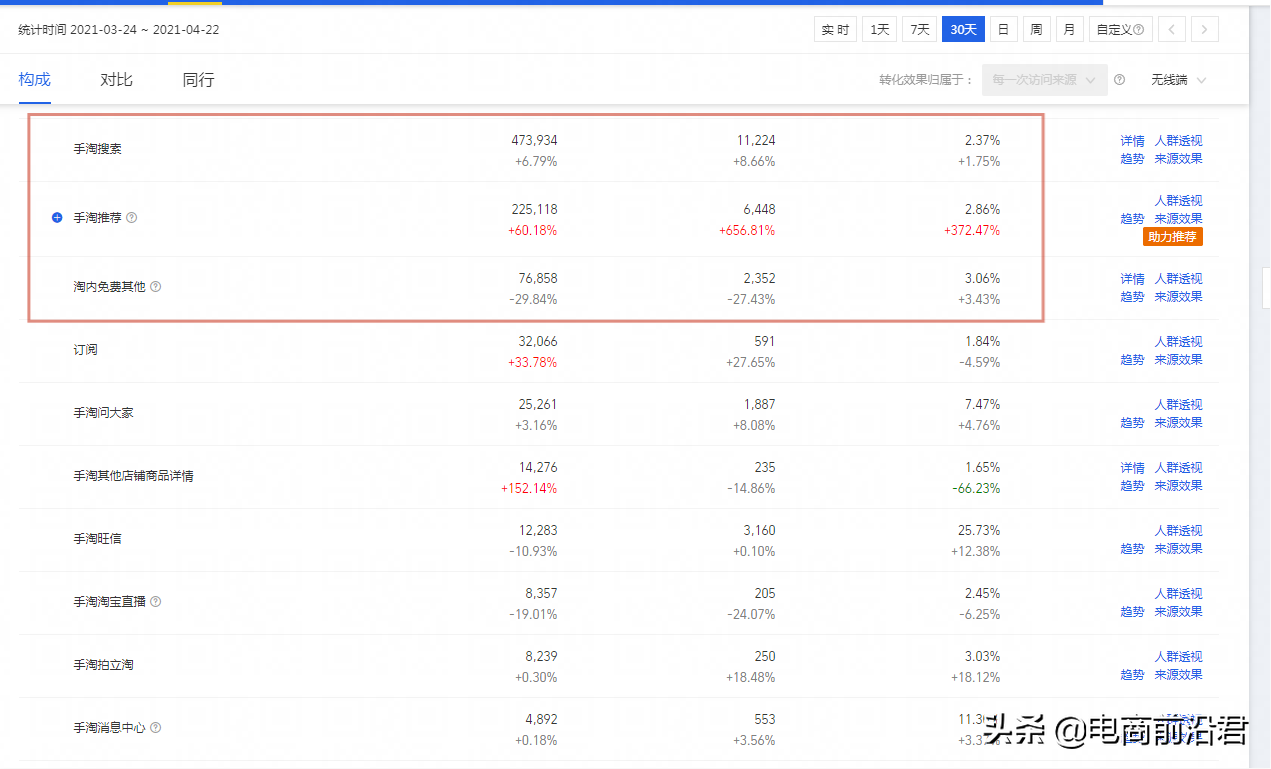
Task: Click 来源效果 link for 手淘旺信 row
Action: click(1178, 549)
